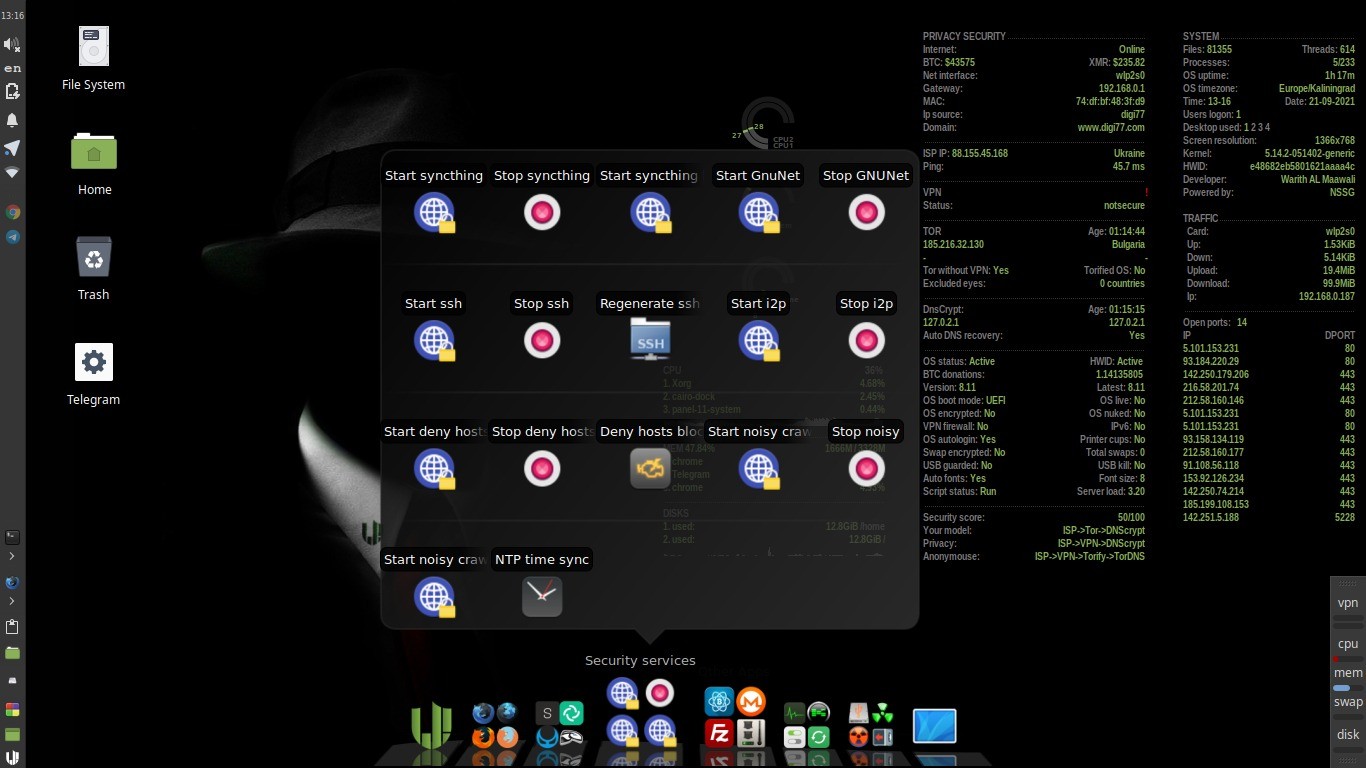
Task: Click the ISP IP 88.155.45.168 text
Action: tap(965, 154)
